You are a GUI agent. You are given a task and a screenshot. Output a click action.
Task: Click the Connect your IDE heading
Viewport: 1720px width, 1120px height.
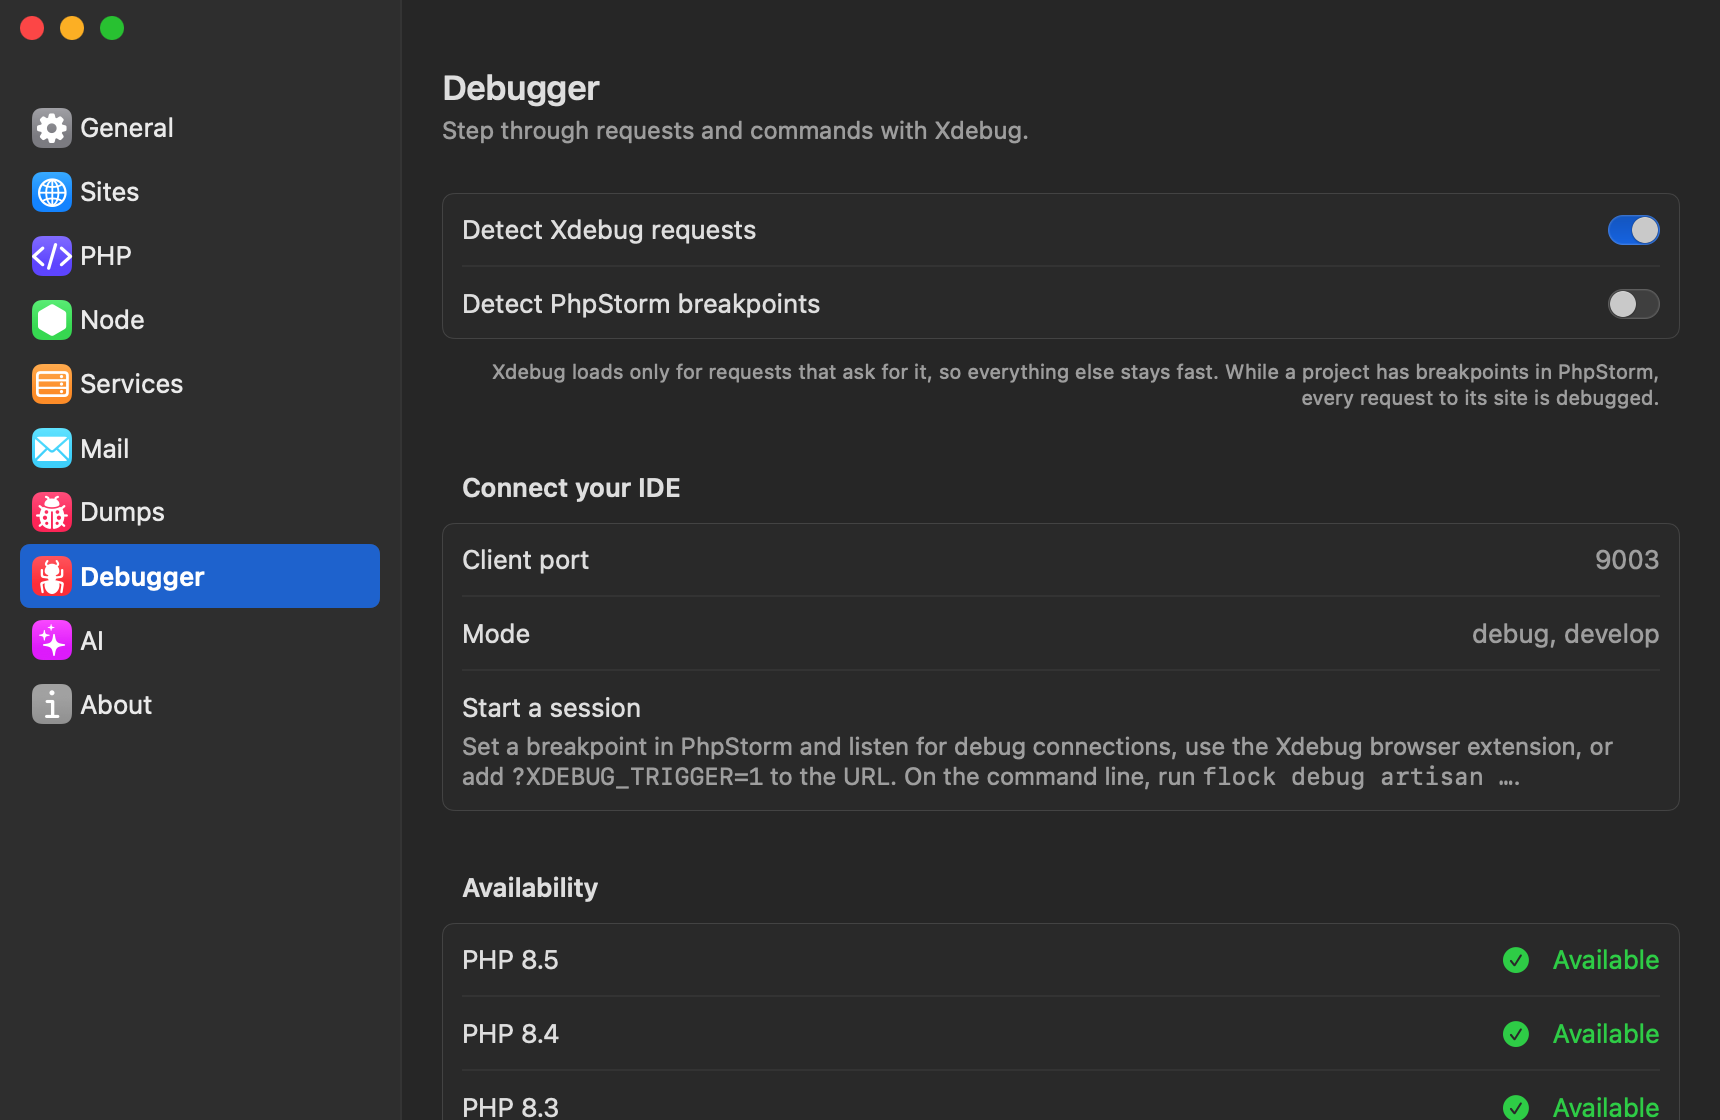point(571,488)
